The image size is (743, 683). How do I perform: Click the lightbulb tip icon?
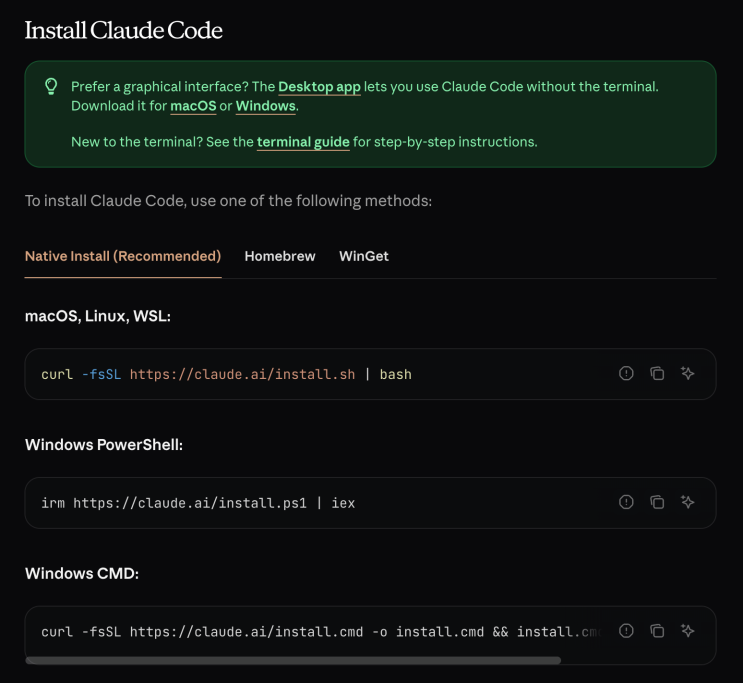click(x=51, y=86)
